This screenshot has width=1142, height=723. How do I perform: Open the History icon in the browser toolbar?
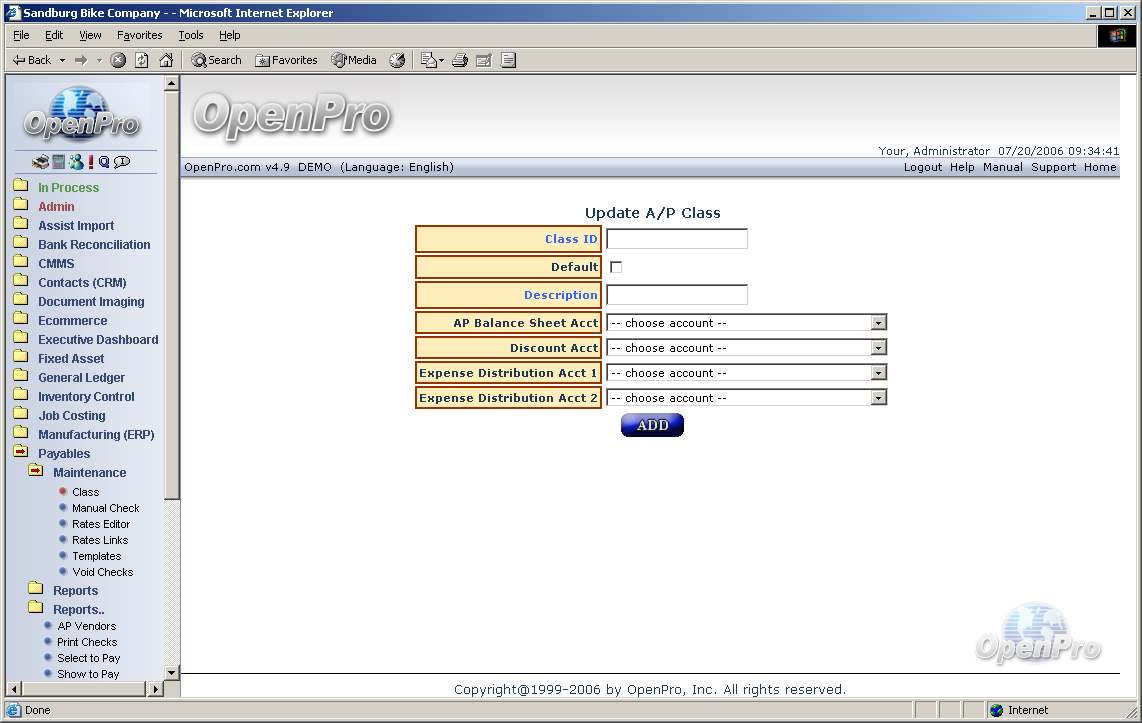[397, 60]
